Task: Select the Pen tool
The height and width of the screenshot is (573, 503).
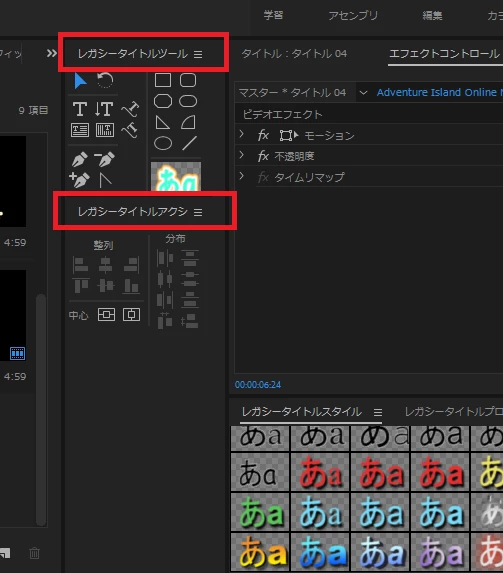Action: 80,159
